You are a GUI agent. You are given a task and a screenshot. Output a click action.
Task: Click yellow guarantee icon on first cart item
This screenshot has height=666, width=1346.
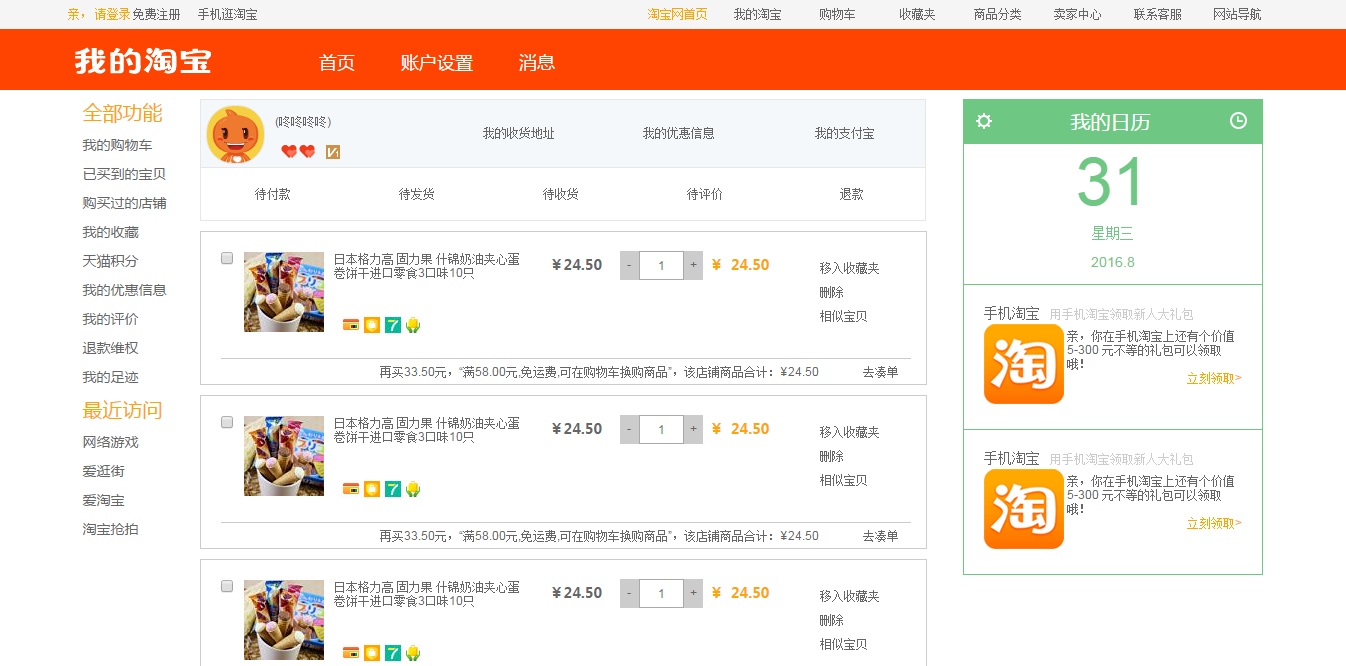point(372,325)
